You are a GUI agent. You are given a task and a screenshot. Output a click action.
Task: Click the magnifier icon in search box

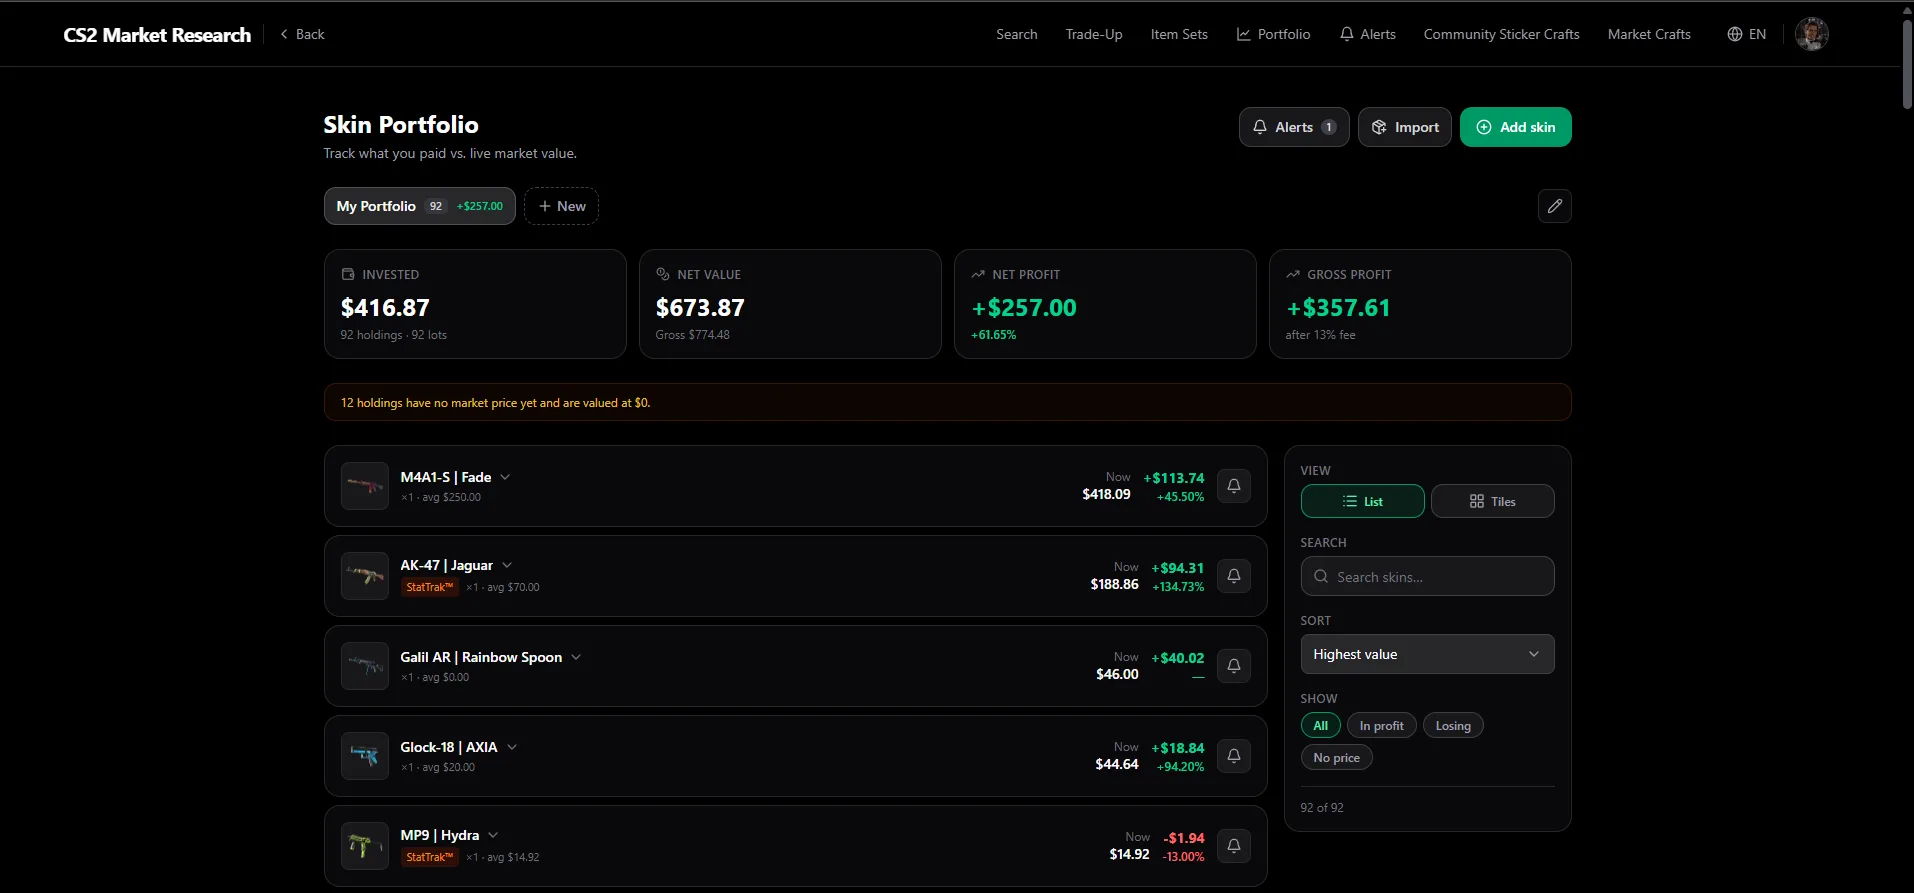[1321, 577]
